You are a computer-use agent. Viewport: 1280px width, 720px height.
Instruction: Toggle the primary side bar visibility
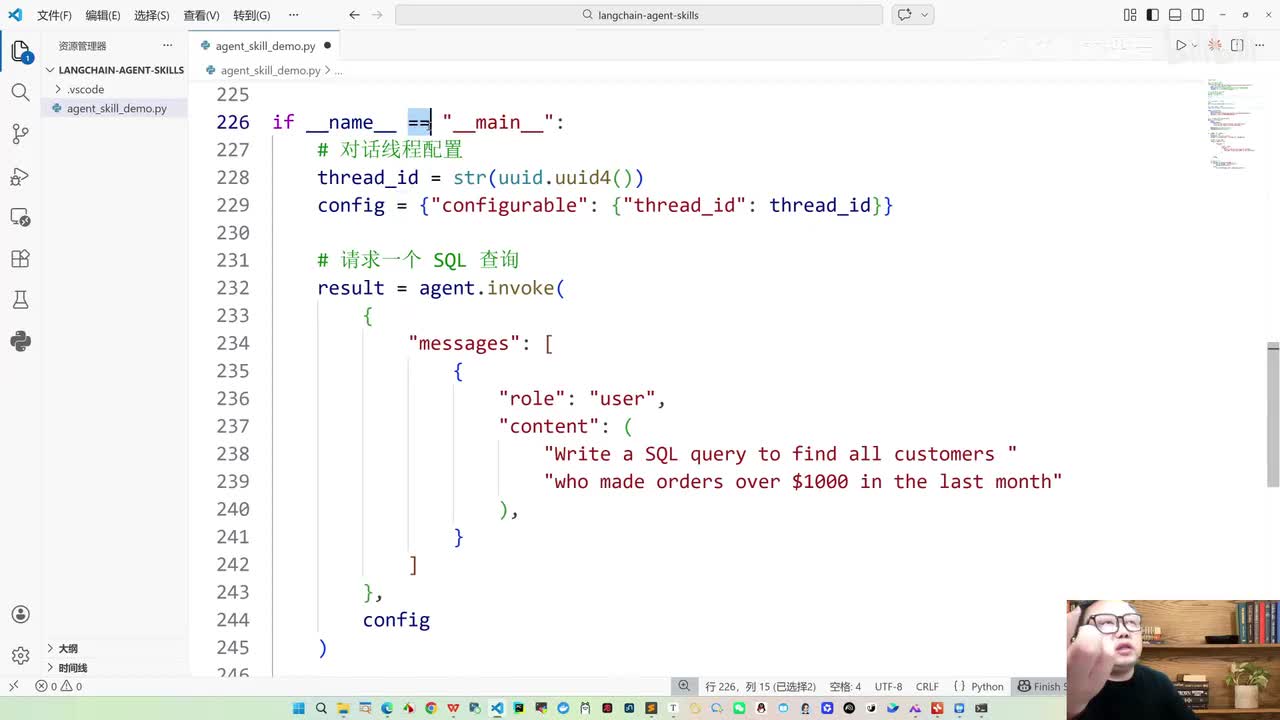(x=1153, y=15)
